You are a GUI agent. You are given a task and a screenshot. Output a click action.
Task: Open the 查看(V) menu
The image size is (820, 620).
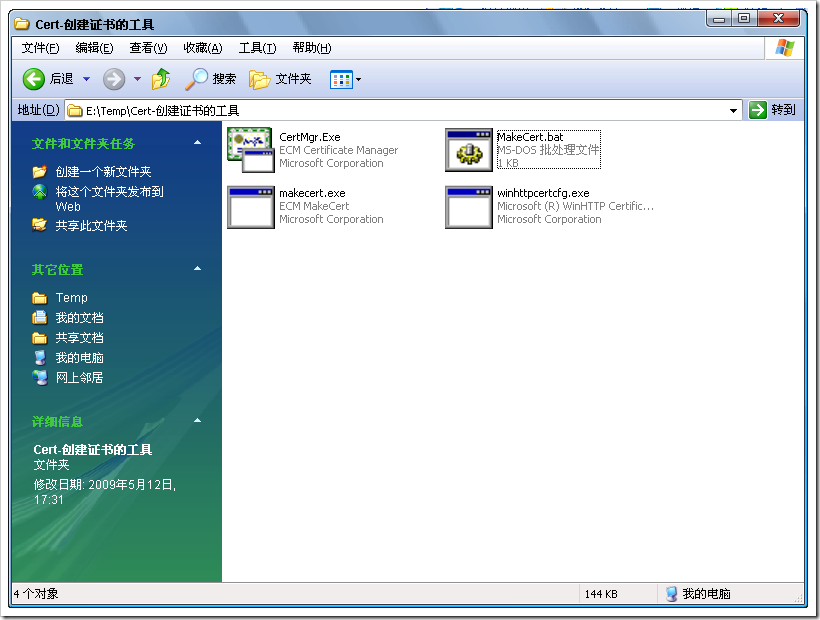coord(149,48)
